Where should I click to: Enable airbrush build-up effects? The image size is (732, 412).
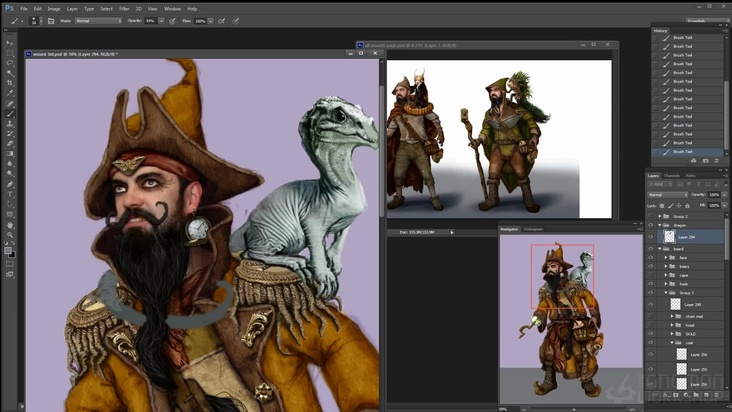click(222, 21)
